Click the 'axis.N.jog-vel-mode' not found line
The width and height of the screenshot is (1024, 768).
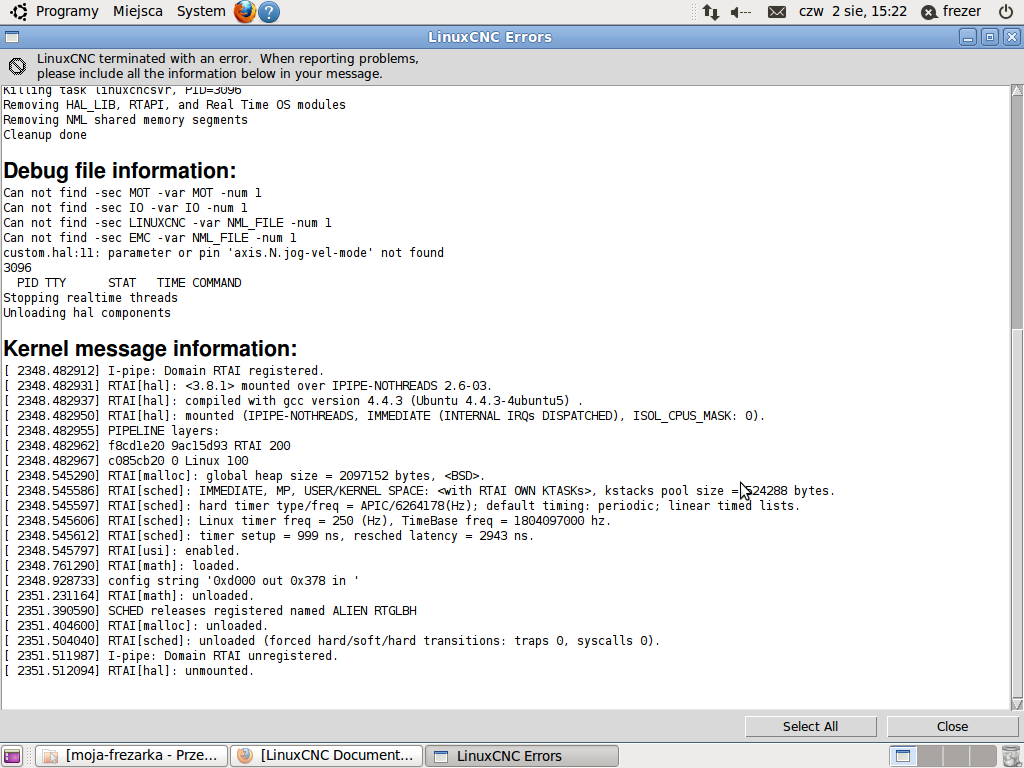coord(223,253)
